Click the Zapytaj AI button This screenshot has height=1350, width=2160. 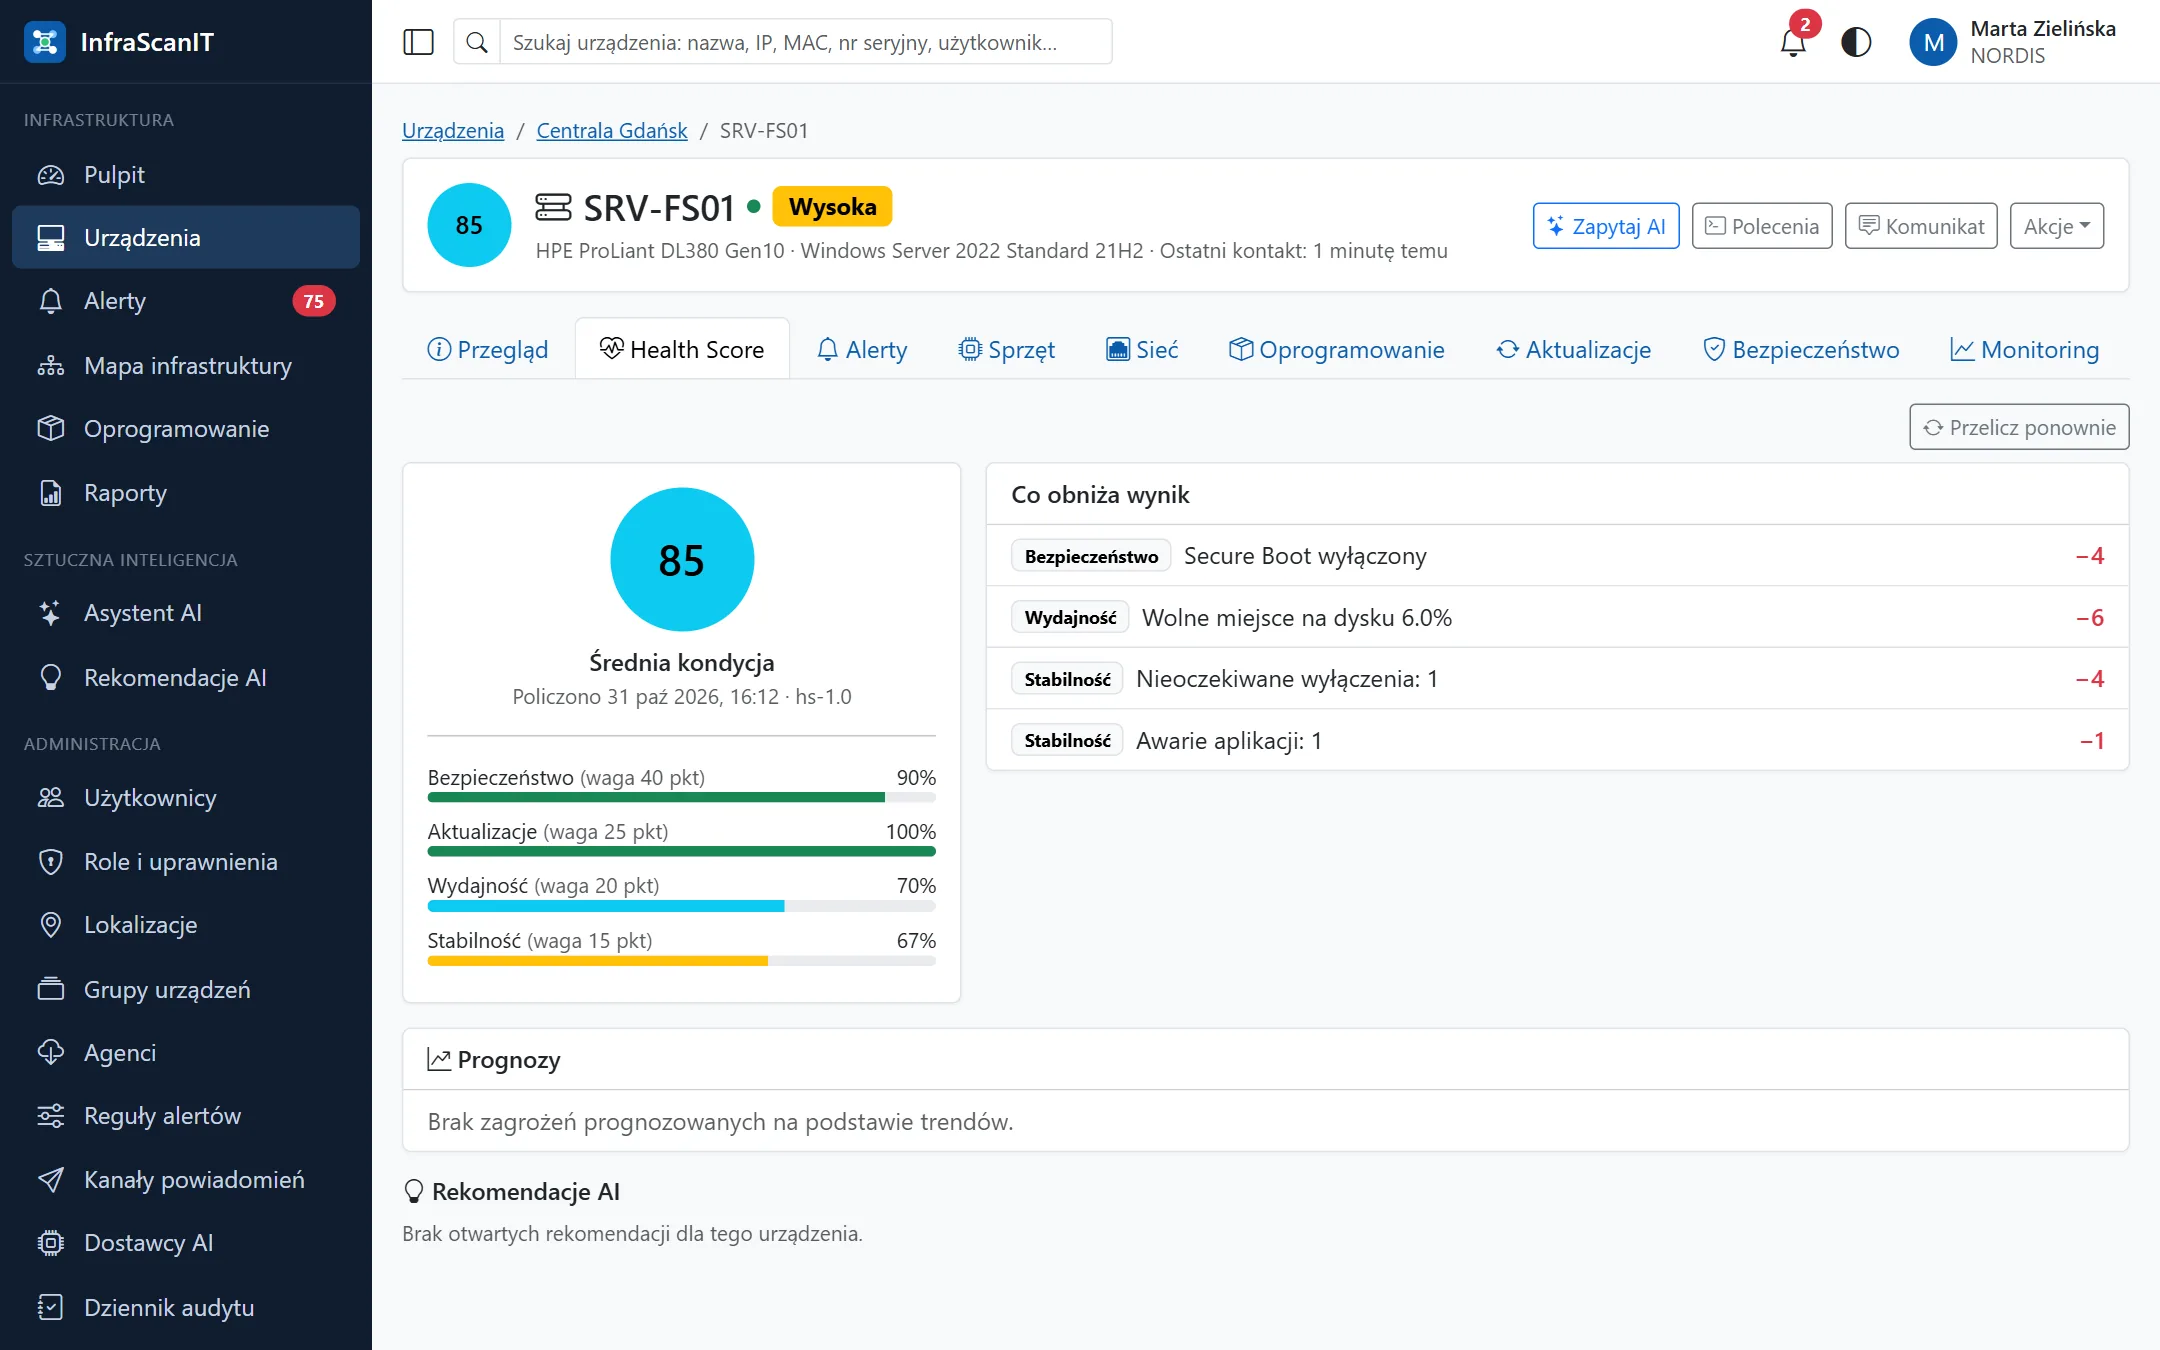click(x=1606, y=226)
